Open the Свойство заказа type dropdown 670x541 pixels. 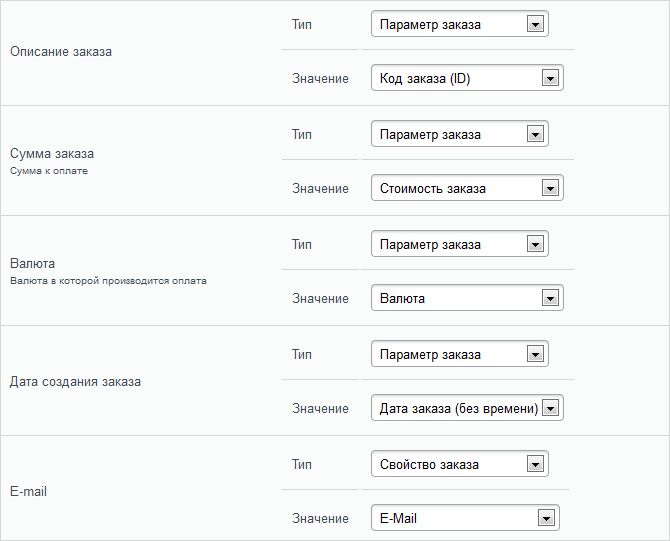(460, 464)
